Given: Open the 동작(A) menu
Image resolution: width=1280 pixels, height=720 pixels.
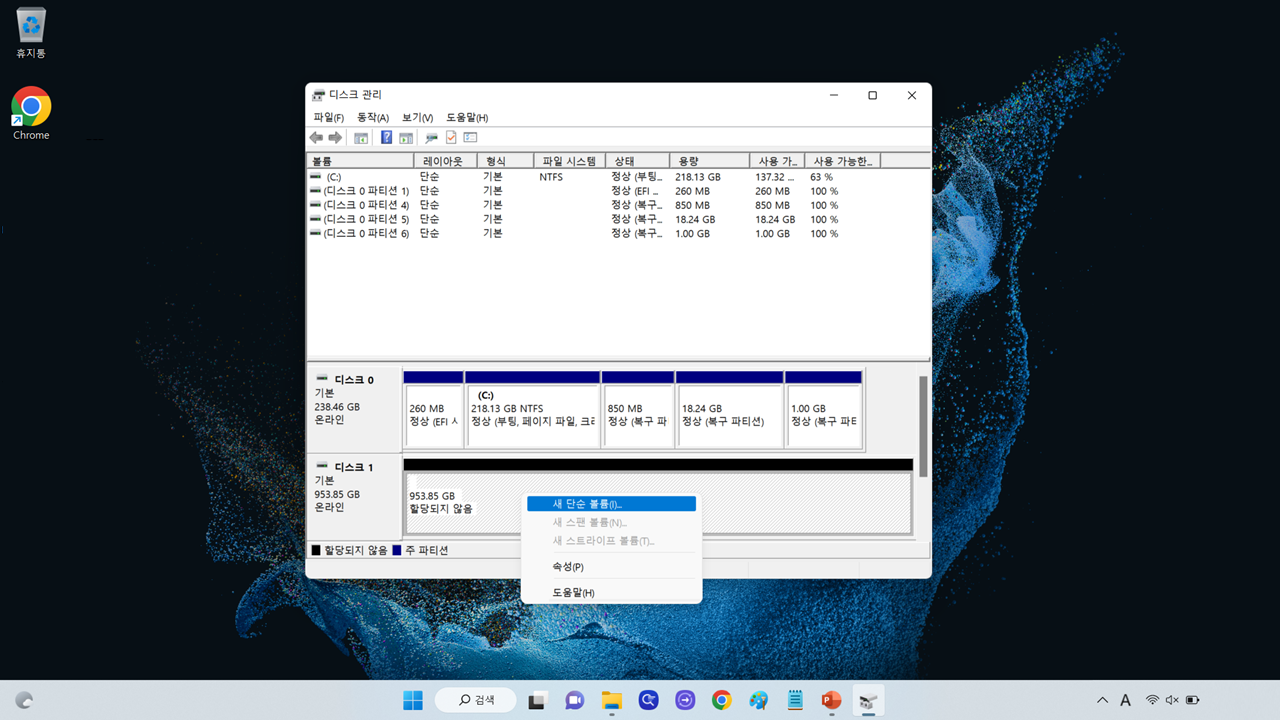Looking at the screenshot, I should point(372,117).
